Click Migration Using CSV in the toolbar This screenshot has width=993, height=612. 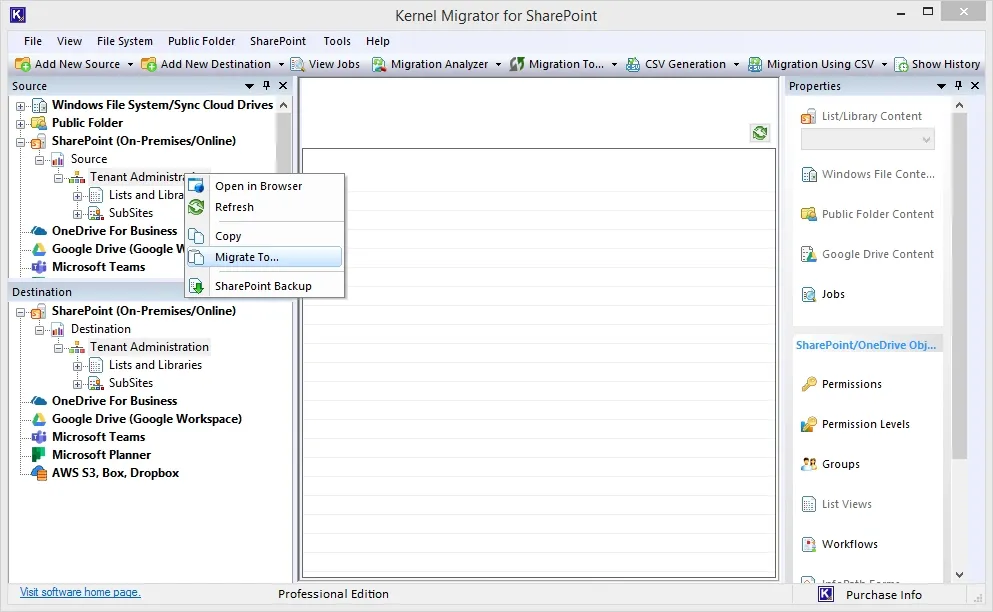813,64
